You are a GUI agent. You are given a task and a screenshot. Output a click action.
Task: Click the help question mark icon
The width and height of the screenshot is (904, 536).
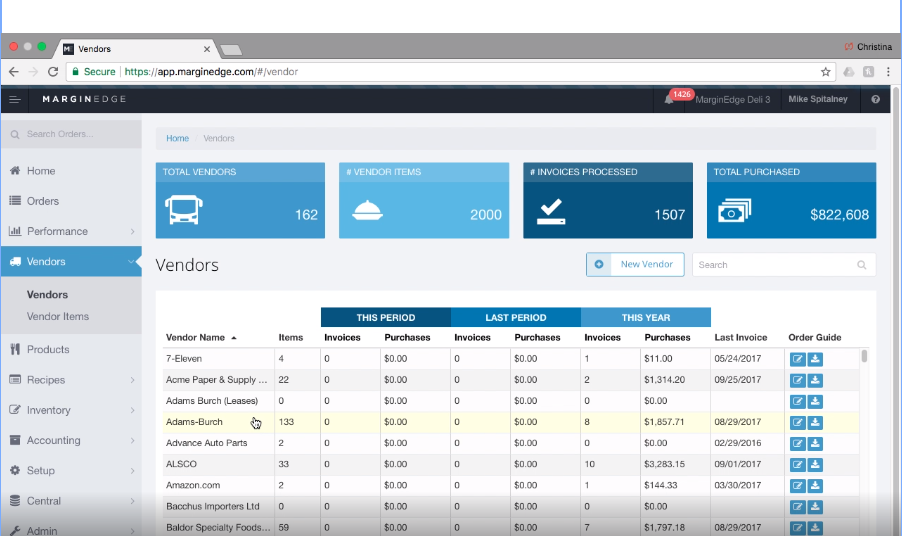[875, 99]
